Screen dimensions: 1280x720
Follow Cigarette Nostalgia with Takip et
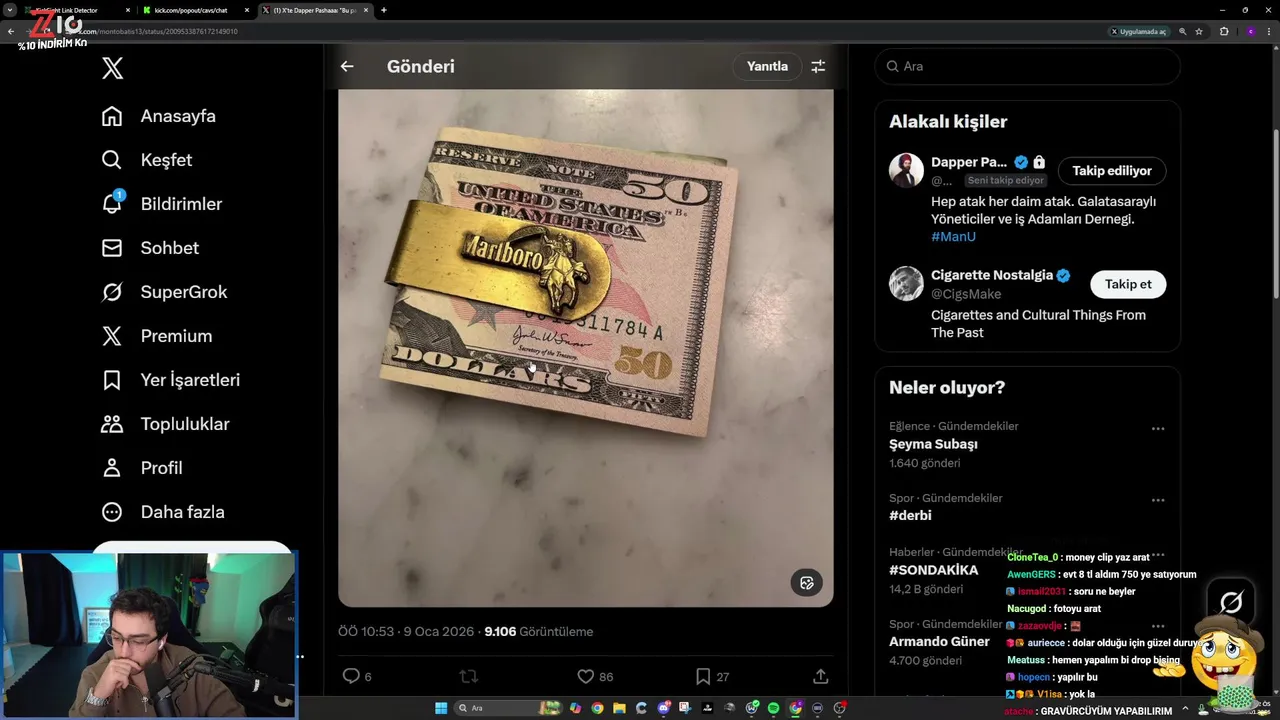(x=1128, y=284)
